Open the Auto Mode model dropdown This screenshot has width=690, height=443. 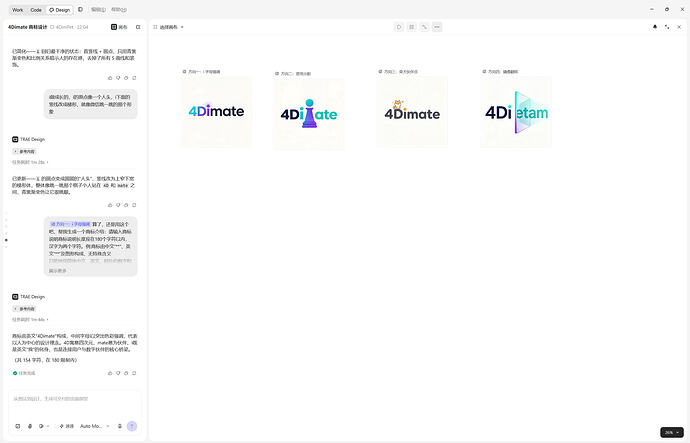click(95, 426)
